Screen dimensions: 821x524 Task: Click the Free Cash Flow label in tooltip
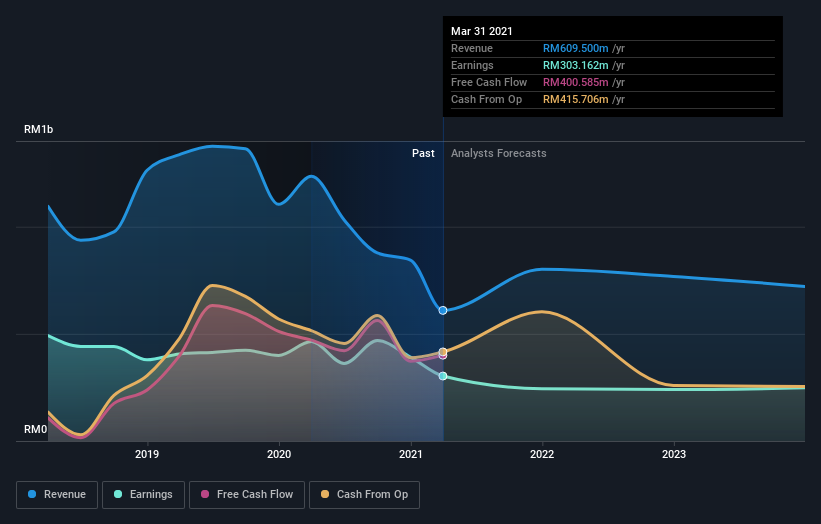489,82
